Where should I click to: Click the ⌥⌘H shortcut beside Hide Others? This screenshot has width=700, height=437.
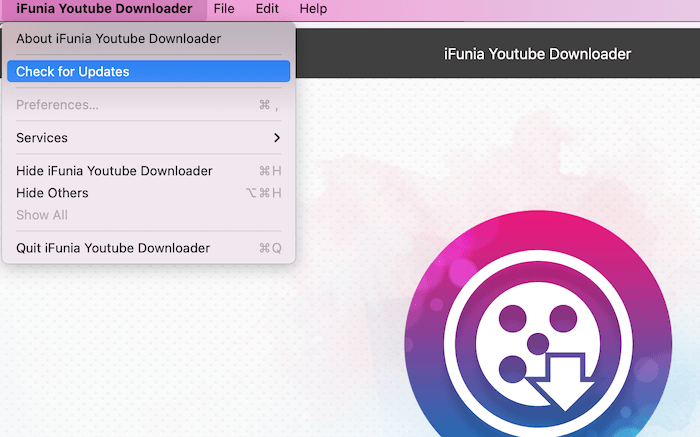[x=264, y=193]
